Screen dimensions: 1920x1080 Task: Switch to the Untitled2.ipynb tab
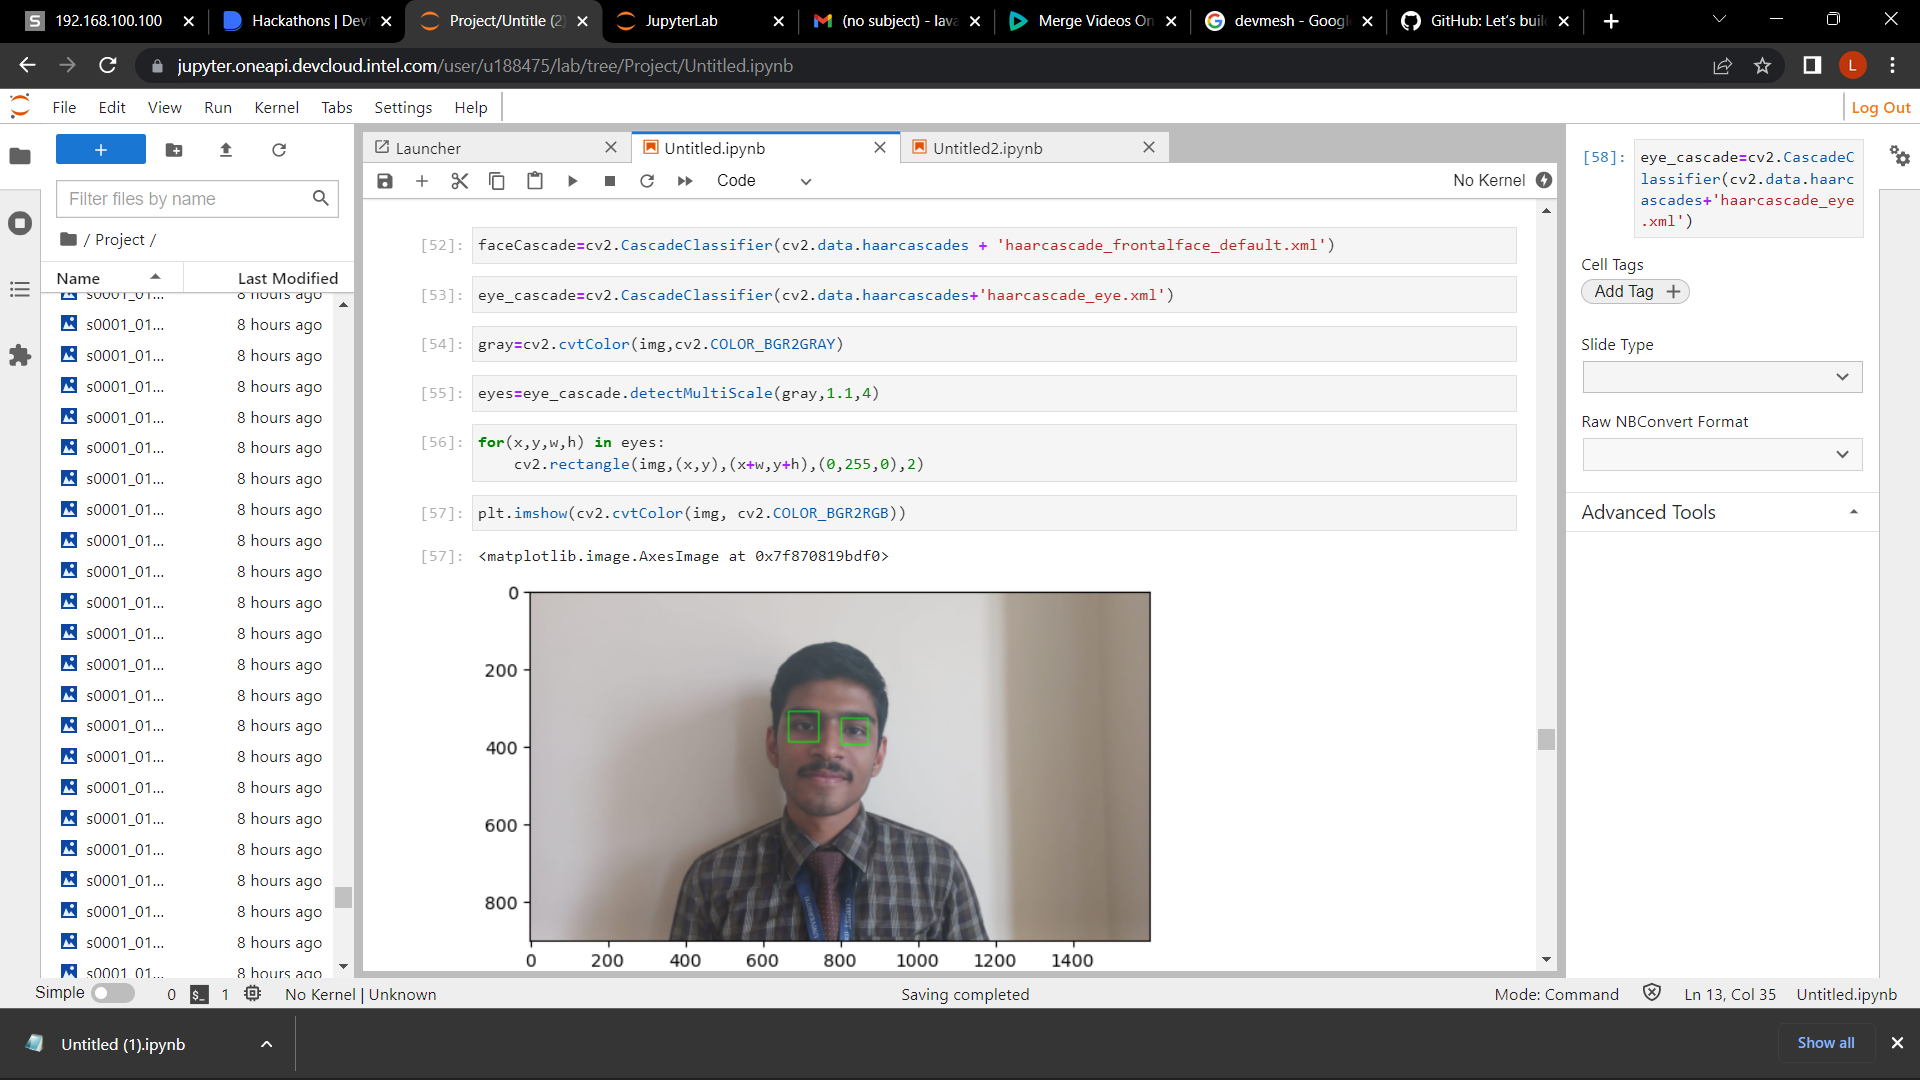click(1035, 148)
